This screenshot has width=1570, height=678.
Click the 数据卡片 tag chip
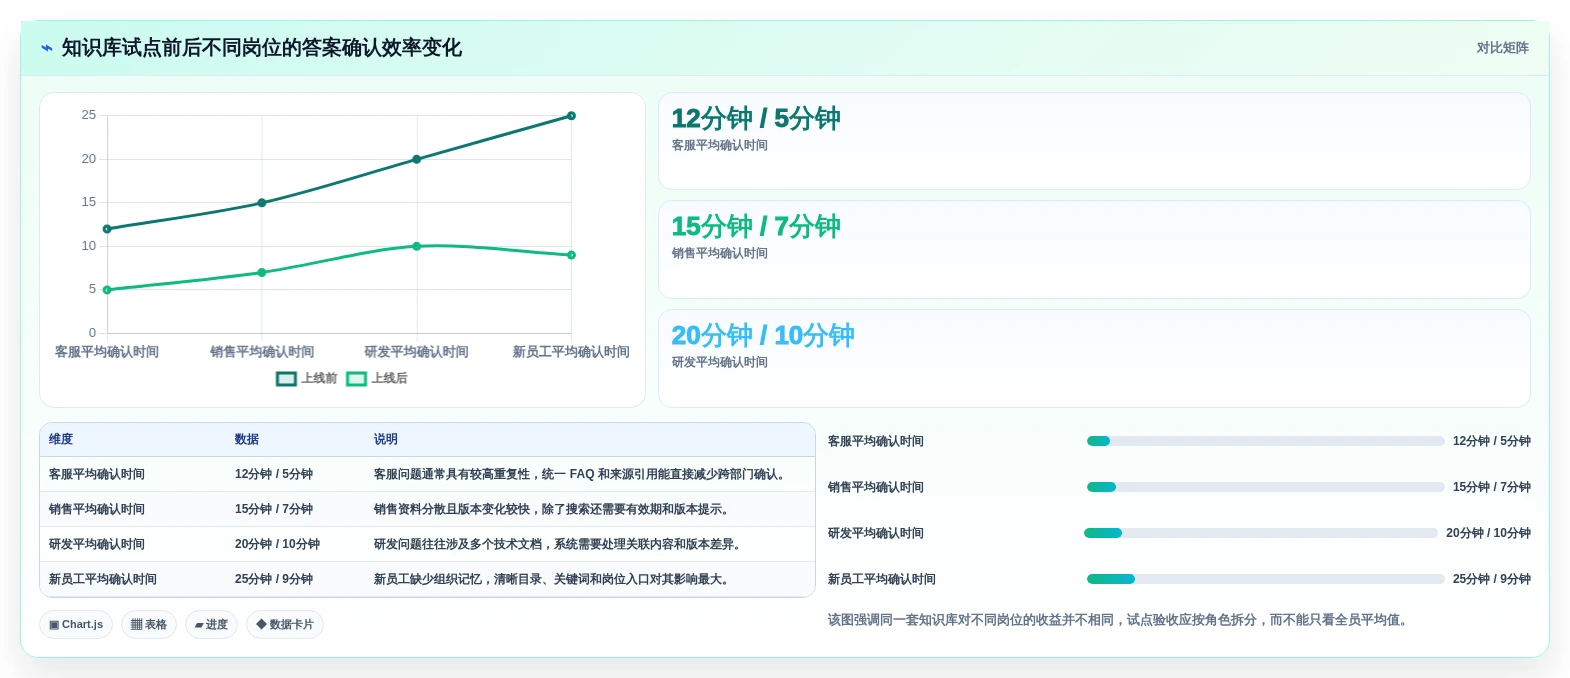(285, 624)
